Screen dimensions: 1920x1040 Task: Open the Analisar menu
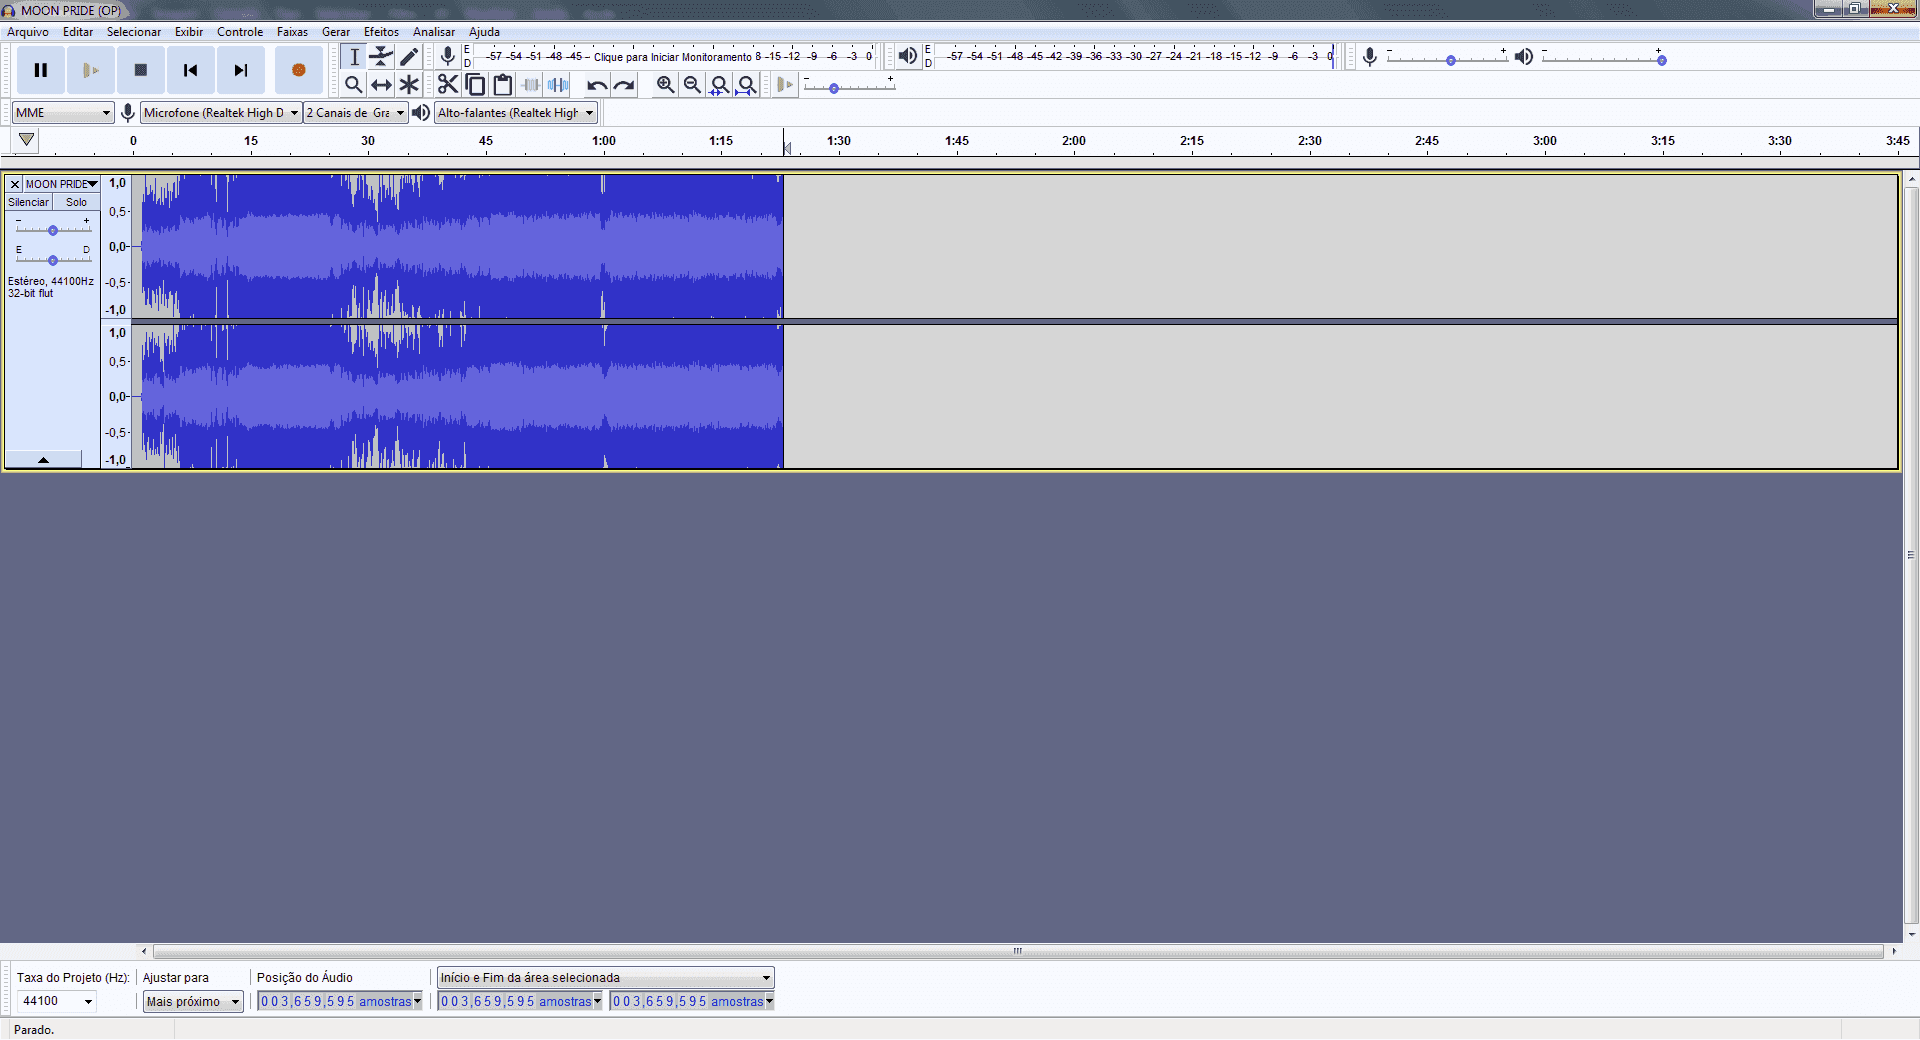coord(434,32)
